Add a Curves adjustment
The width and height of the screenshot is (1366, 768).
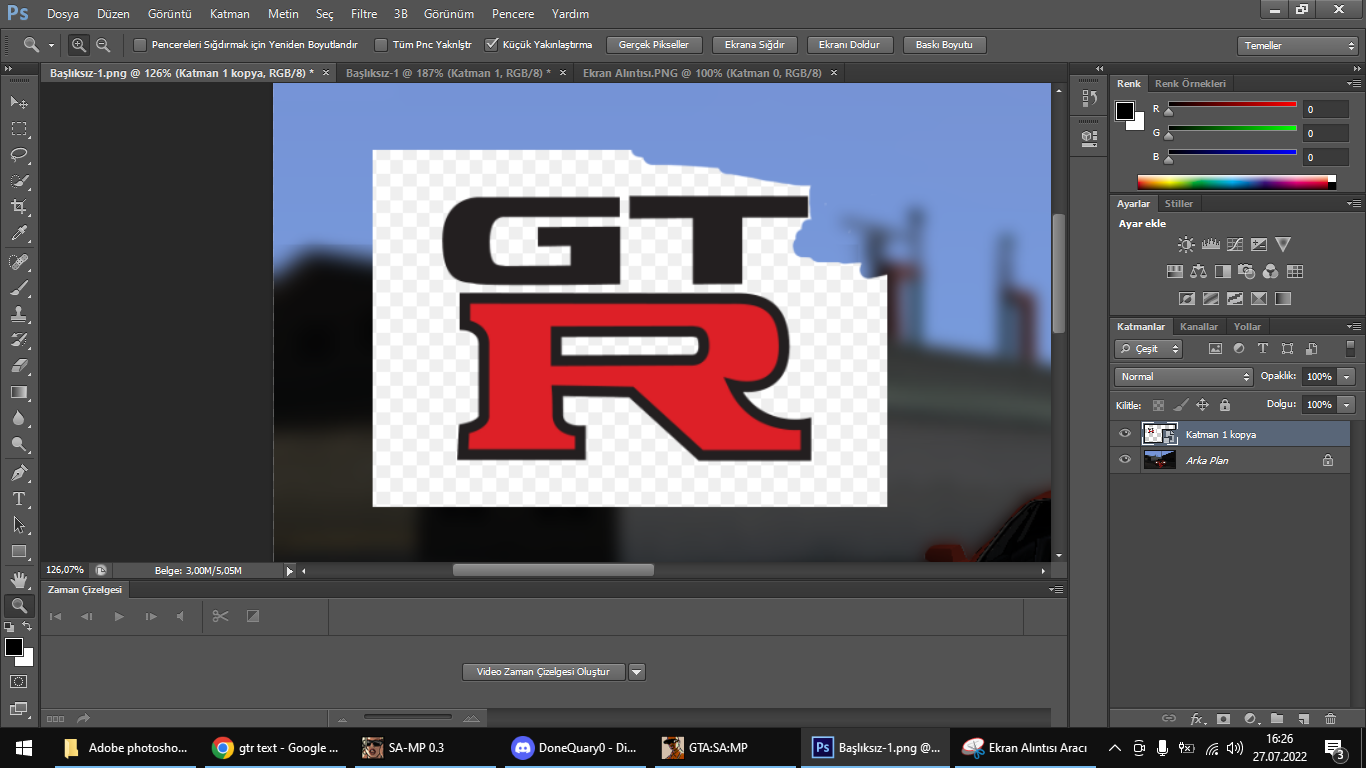coord(1235,244)
